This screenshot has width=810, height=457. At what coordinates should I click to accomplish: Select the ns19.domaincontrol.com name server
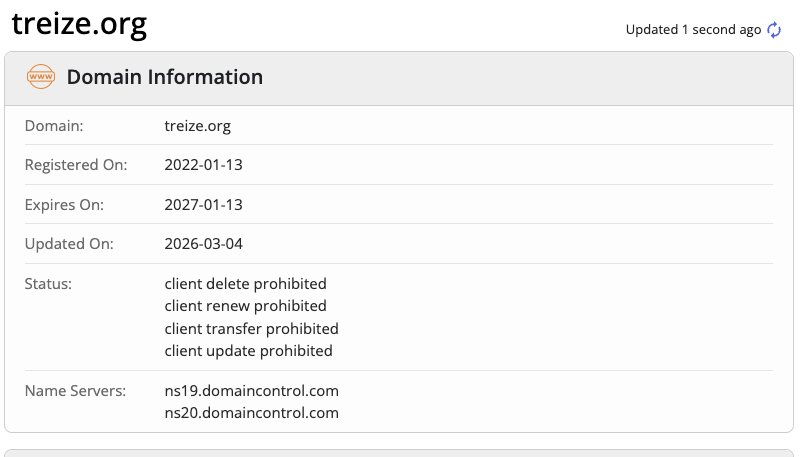251,390
